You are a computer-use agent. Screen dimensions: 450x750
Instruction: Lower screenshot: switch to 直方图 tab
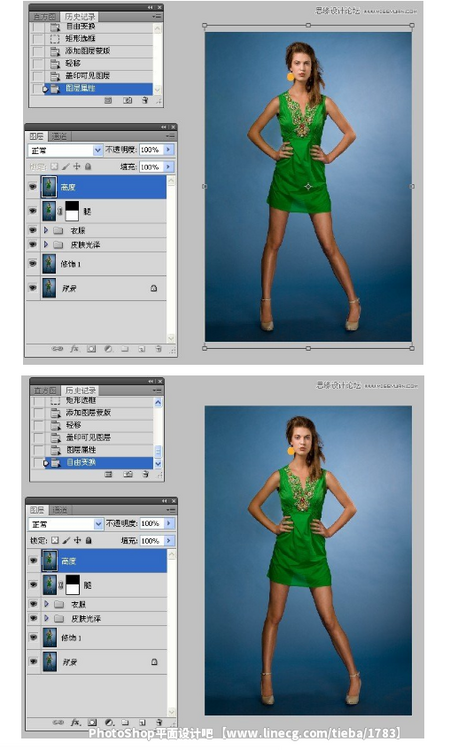(x=44, y=390)
